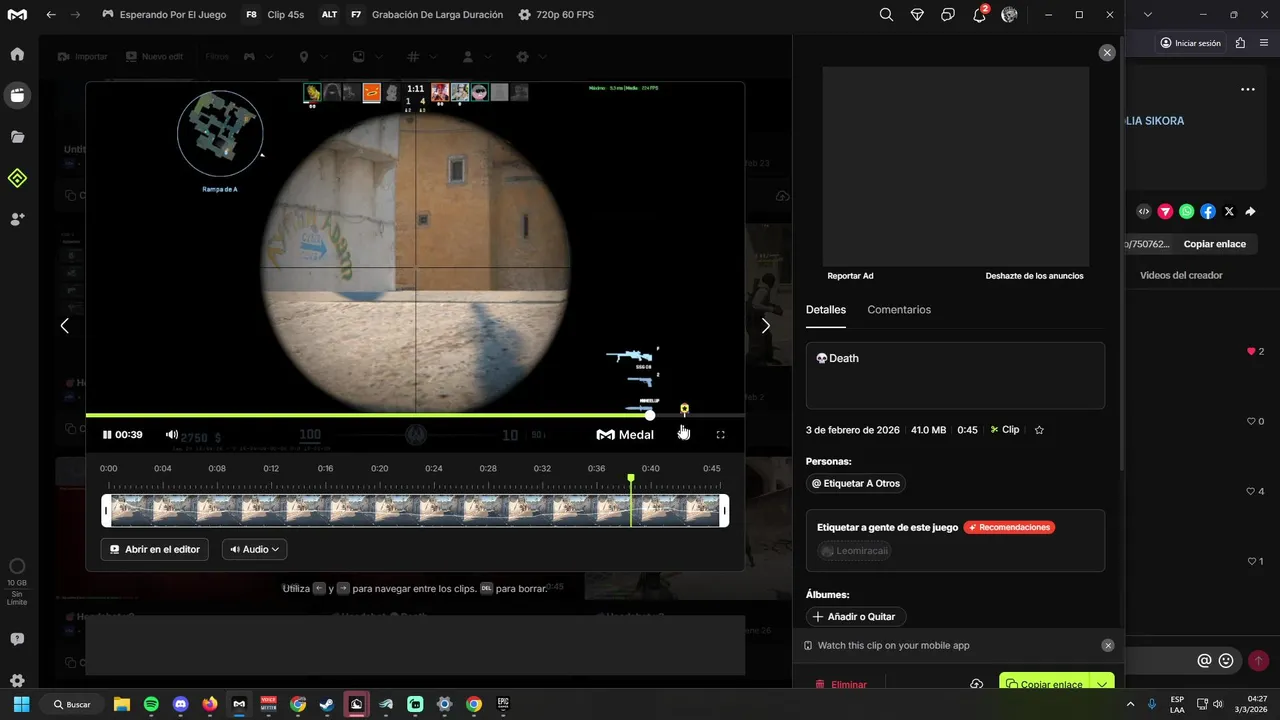Screen dimensions: 1280x720
Task: Click the Recomendaciones badge
Action: point(1009,527)
